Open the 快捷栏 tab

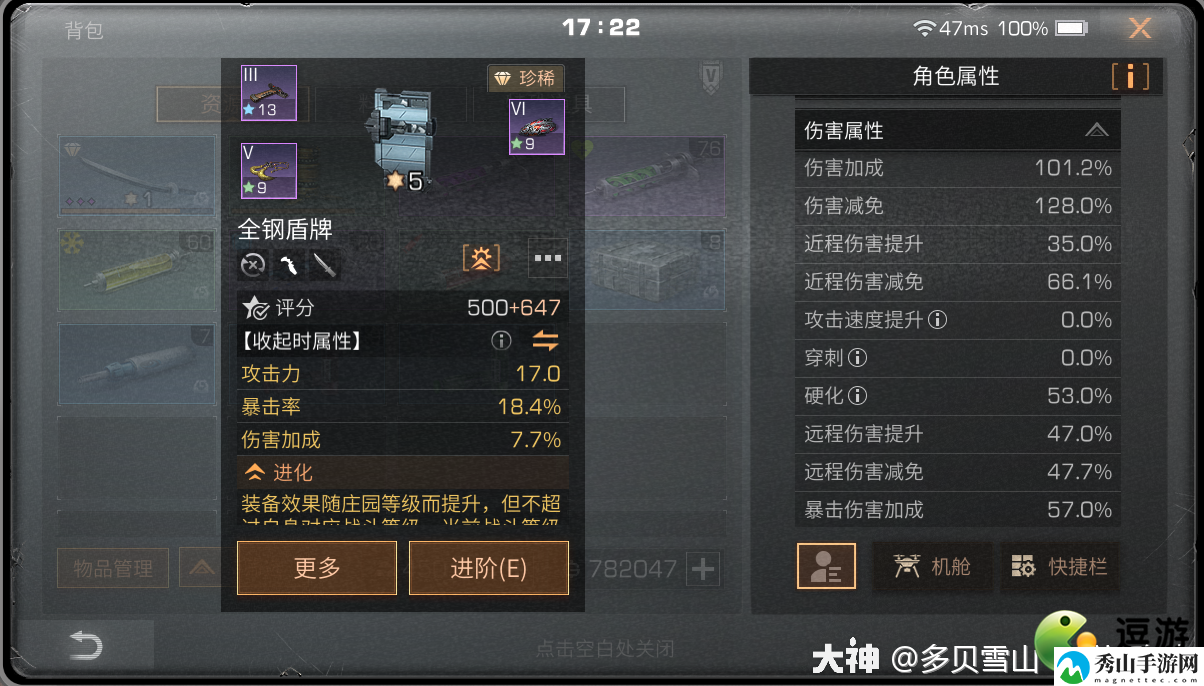point(1060,566)
